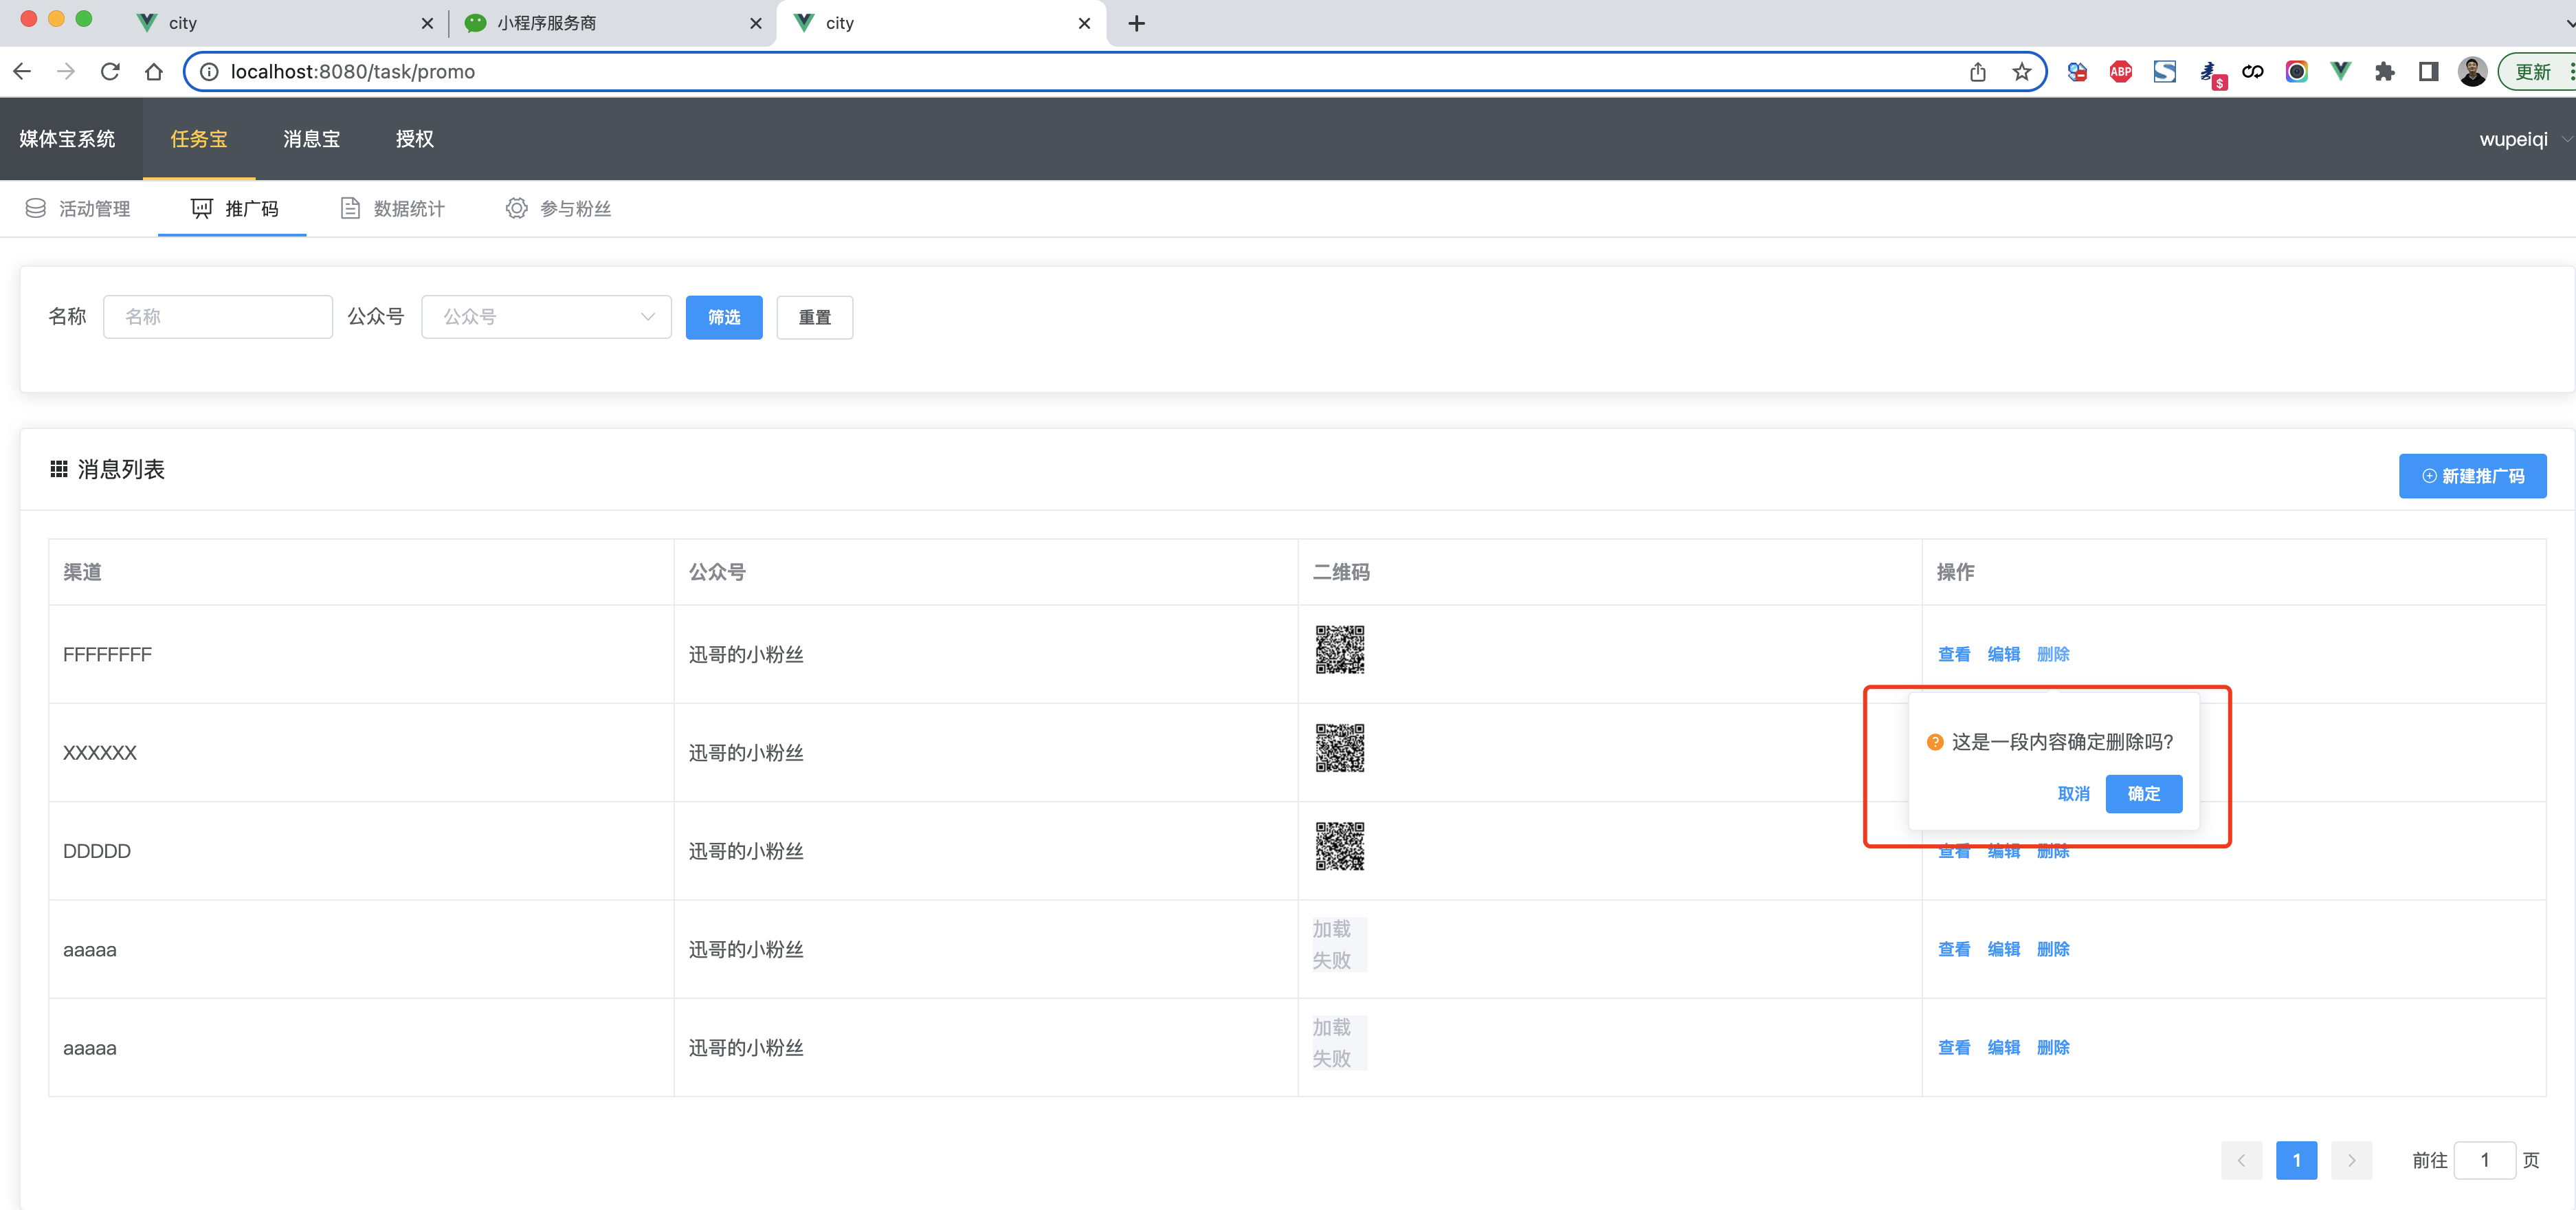Toggle the browser side panel icon
Viewport: 2576px width, 1210px height.
coord(2428,71)
